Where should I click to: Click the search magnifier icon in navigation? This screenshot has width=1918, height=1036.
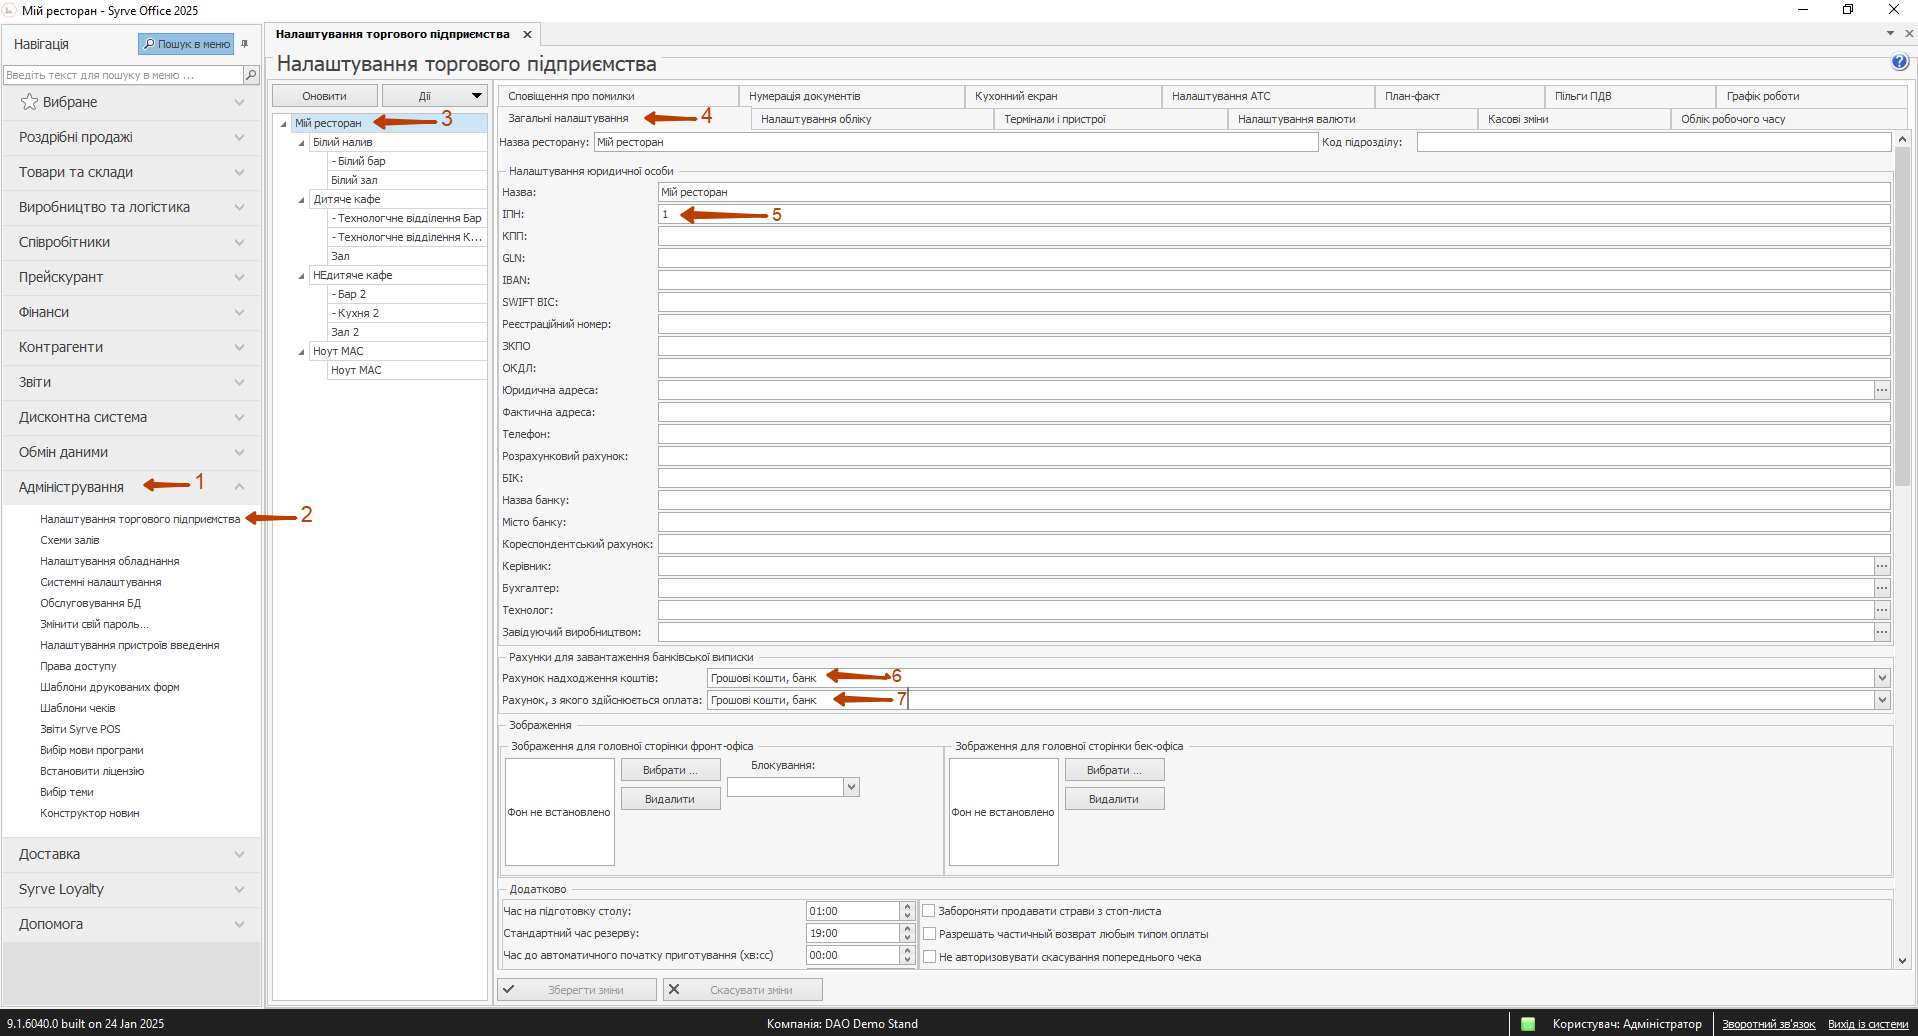pos(251,75)
